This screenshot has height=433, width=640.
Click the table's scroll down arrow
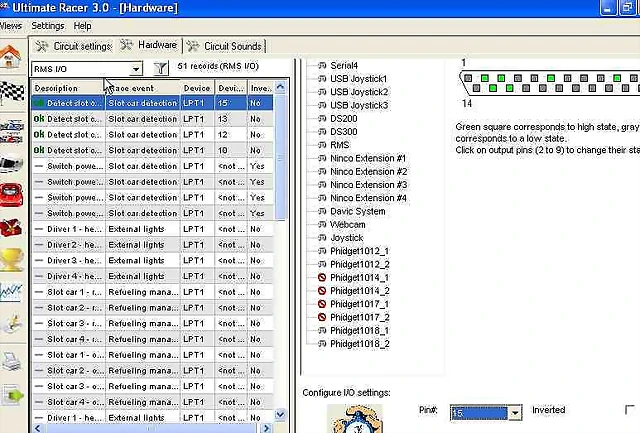pyautogui.click(x=280, y=415)
